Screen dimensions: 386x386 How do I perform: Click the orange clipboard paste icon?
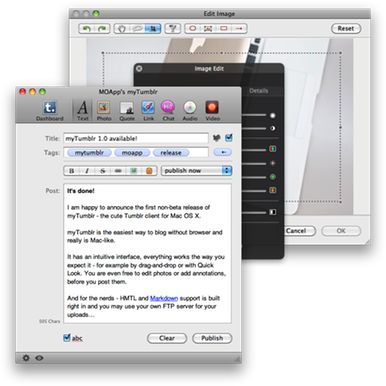click(x=149, y=171)
